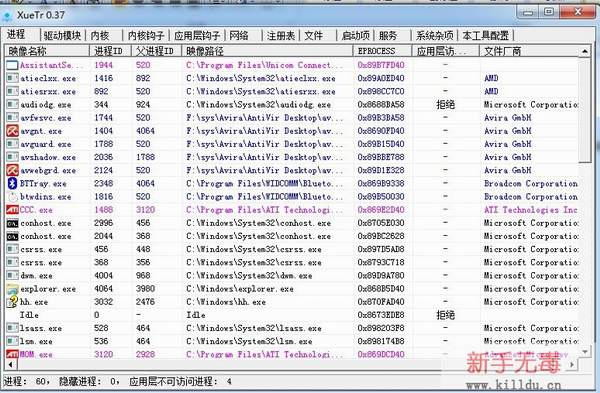
Task: Sort by 映像名称 column header
Action: click(x=47, y=51)
